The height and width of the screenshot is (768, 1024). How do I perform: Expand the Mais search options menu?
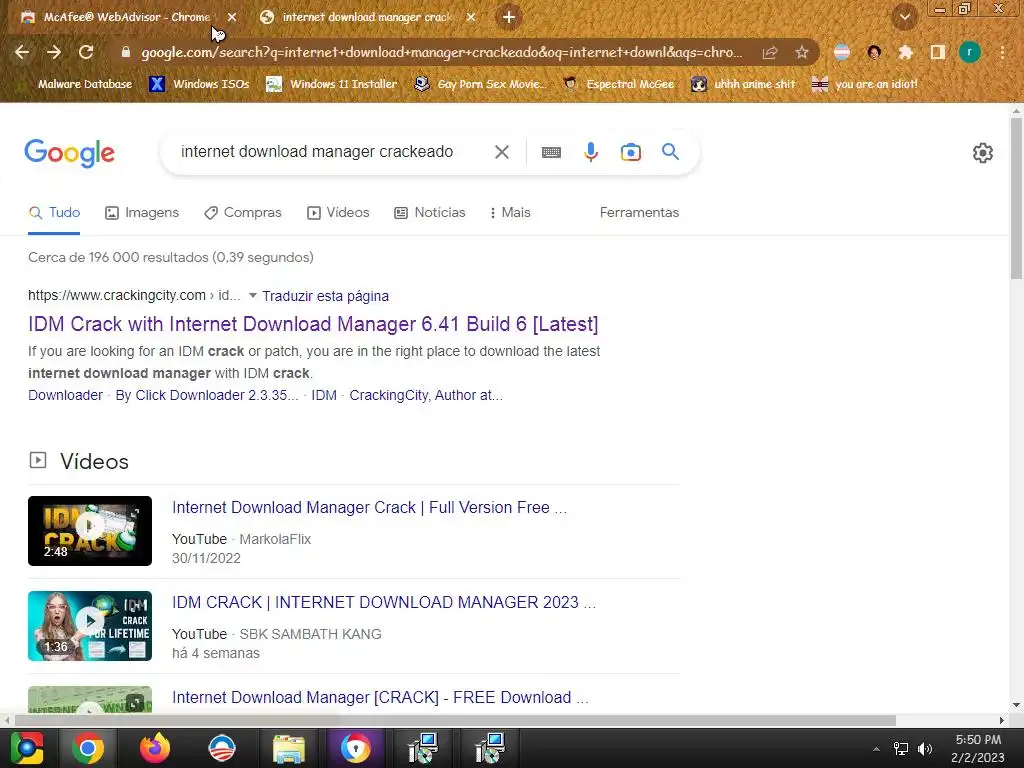(x=510, y=213)
